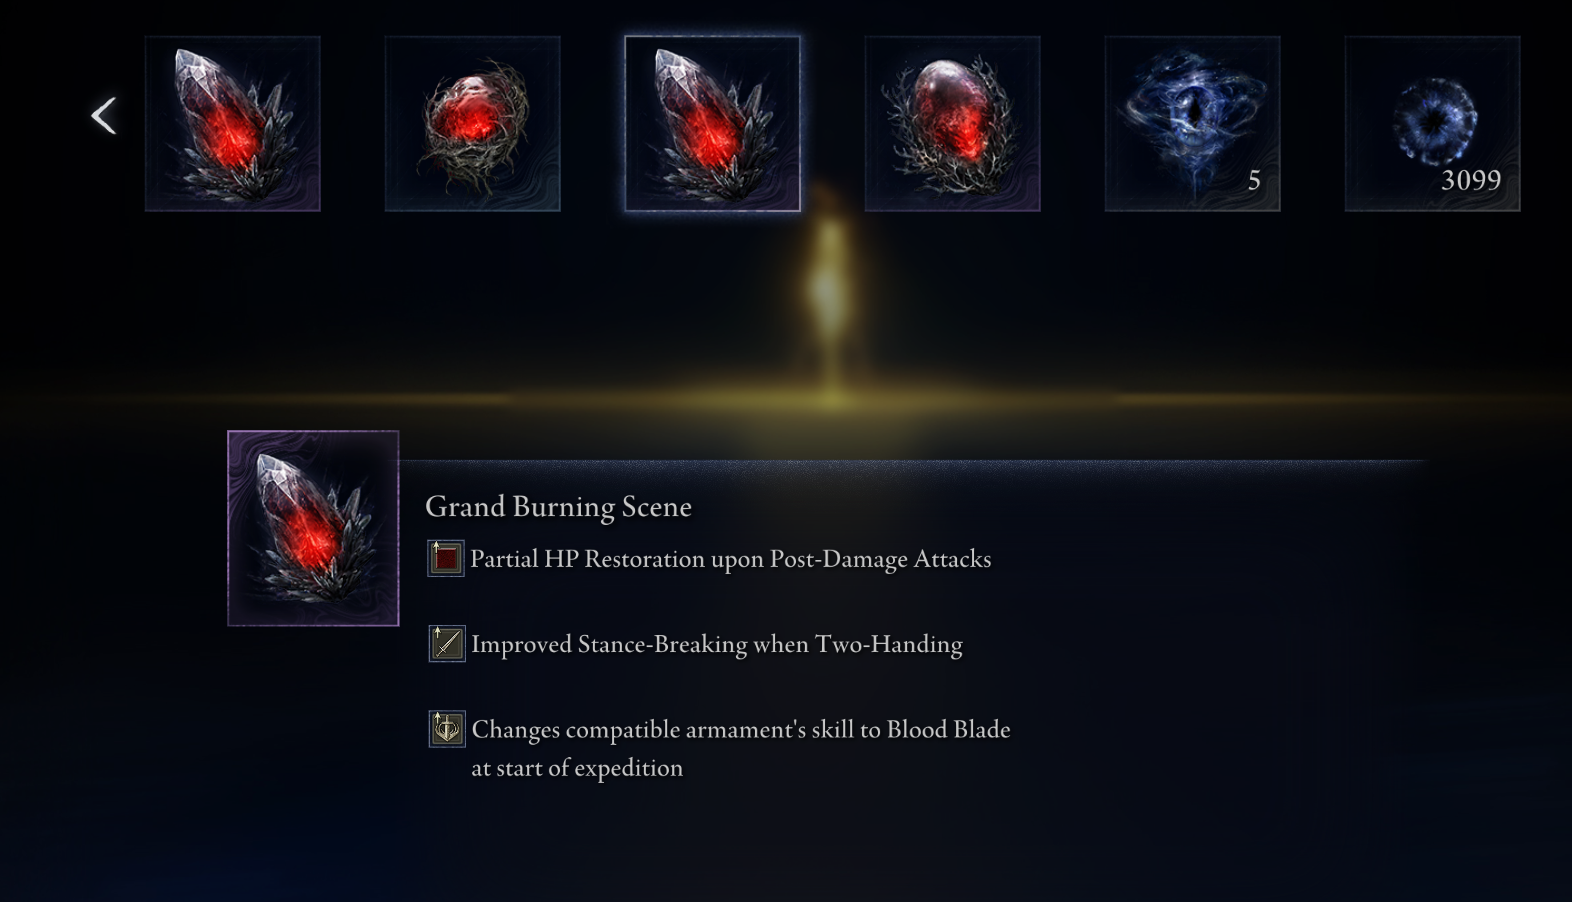Click the quantity 5 on the eye item
1572x902 pixels.
[1254, 181]
